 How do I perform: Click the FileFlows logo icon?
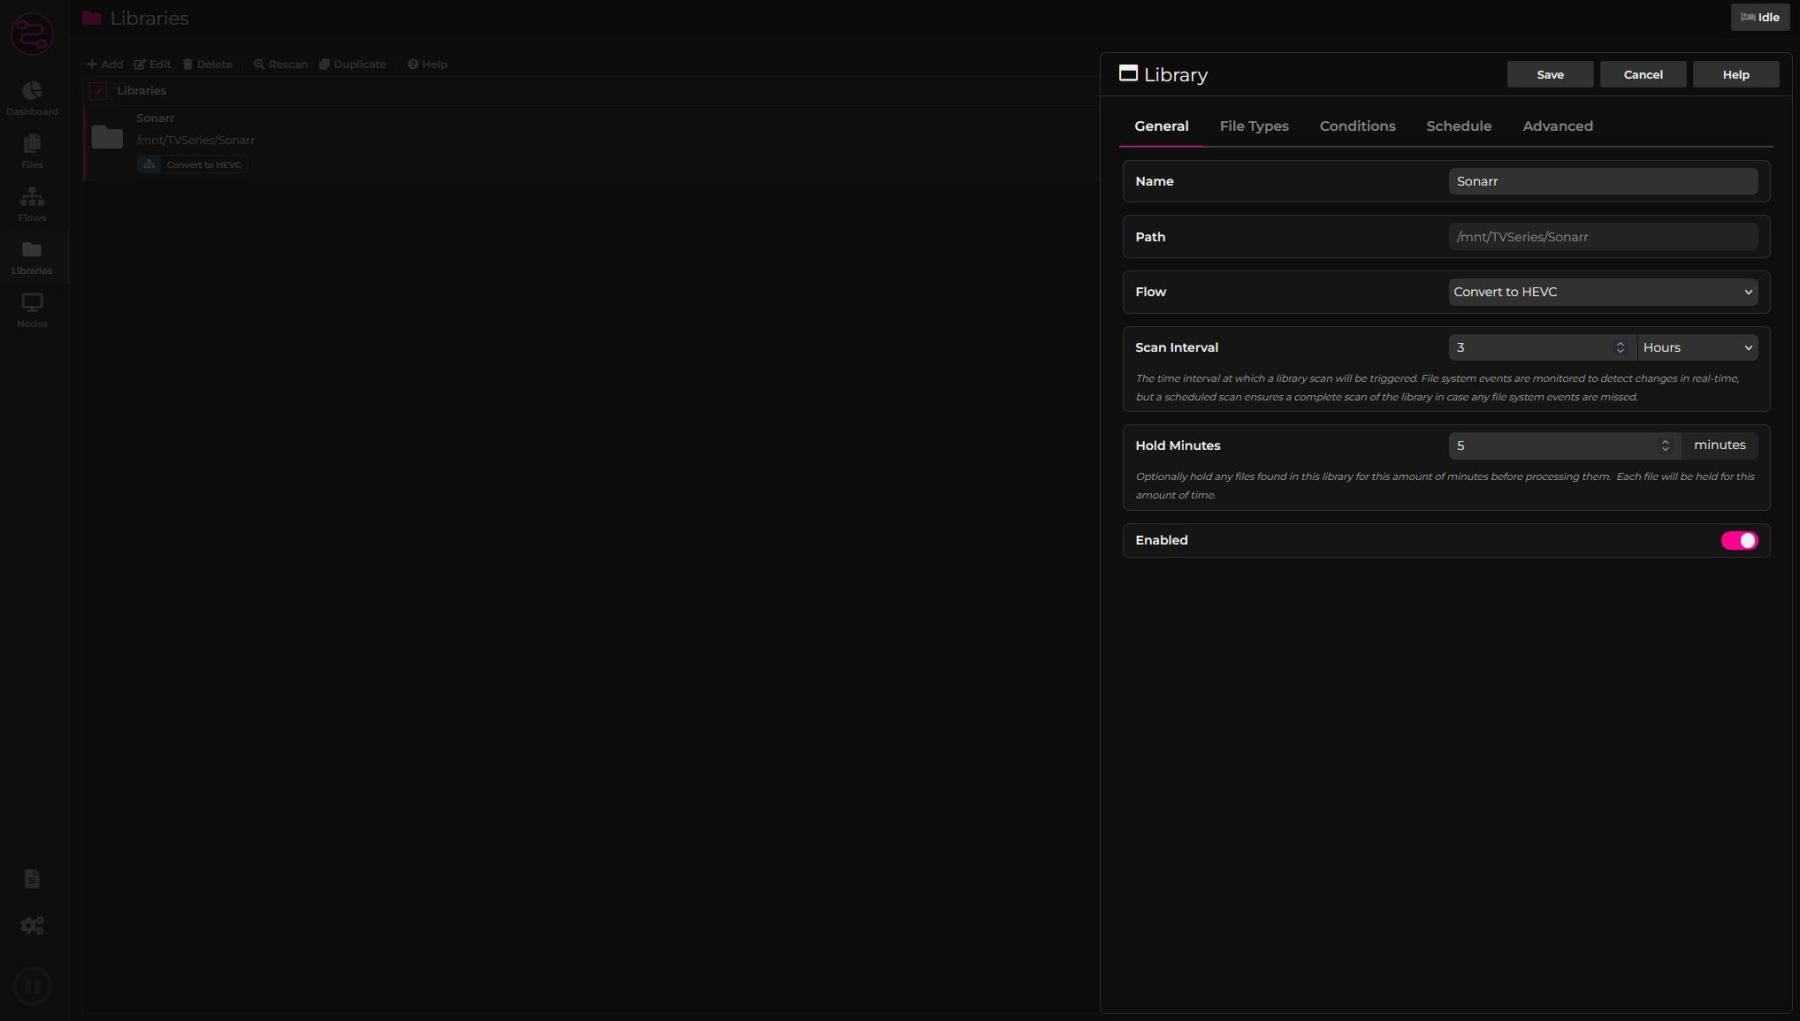(32, 34)
